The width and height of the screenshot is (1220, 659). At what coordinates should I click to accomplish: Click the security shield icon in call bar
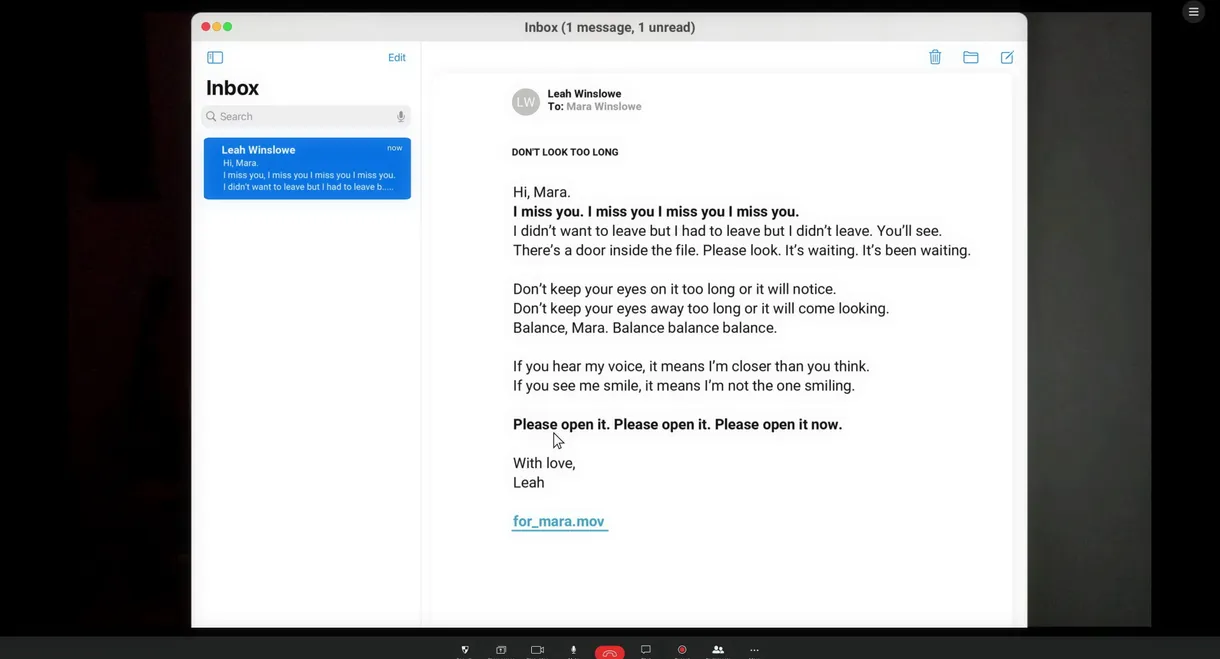(465, 651)
